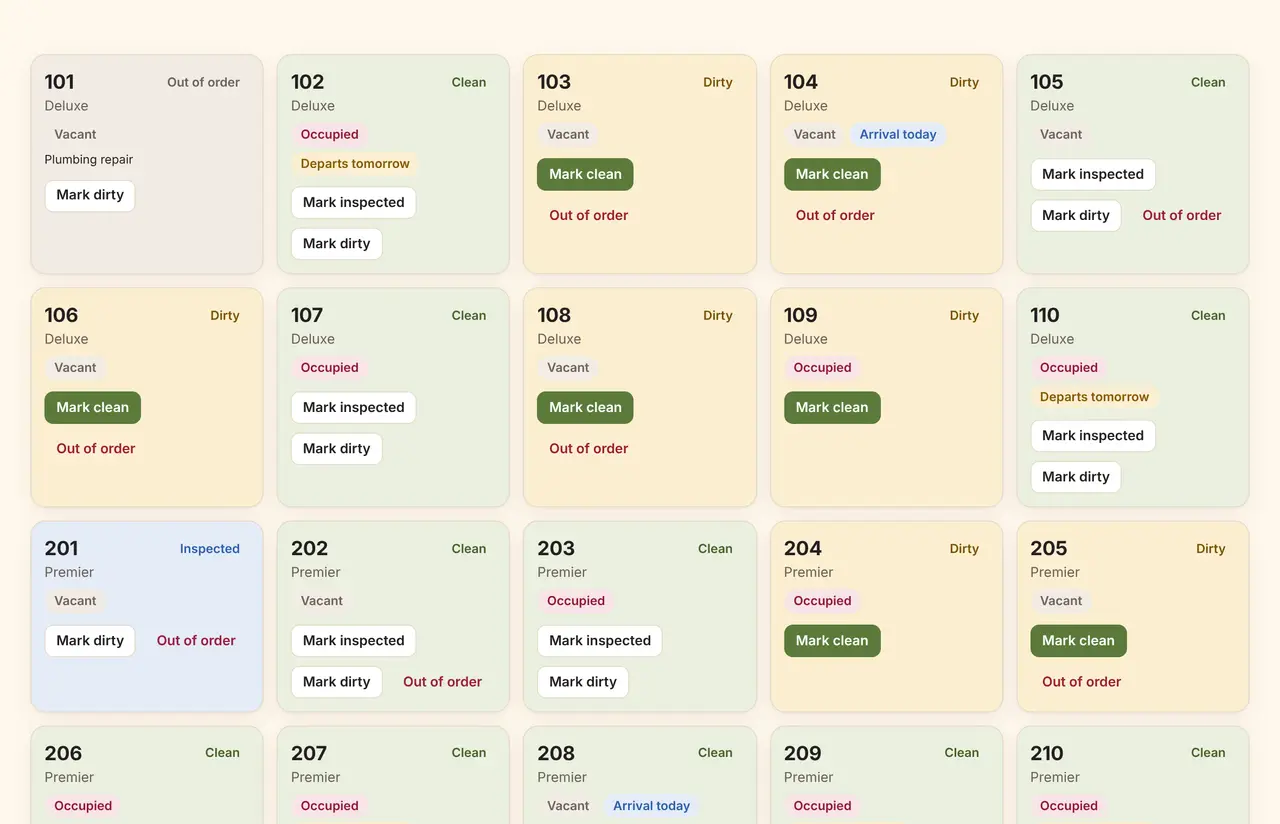
Task: Mark room 106 clean
Action: click(x=93, y=407)
